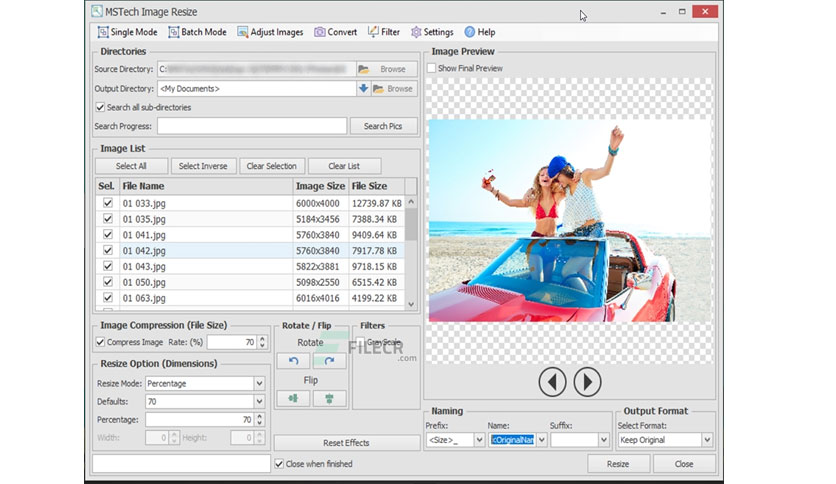The height and width of the screenshot is (484, 836).
Task: Switch to Single Mode
Action: (127, 32)
